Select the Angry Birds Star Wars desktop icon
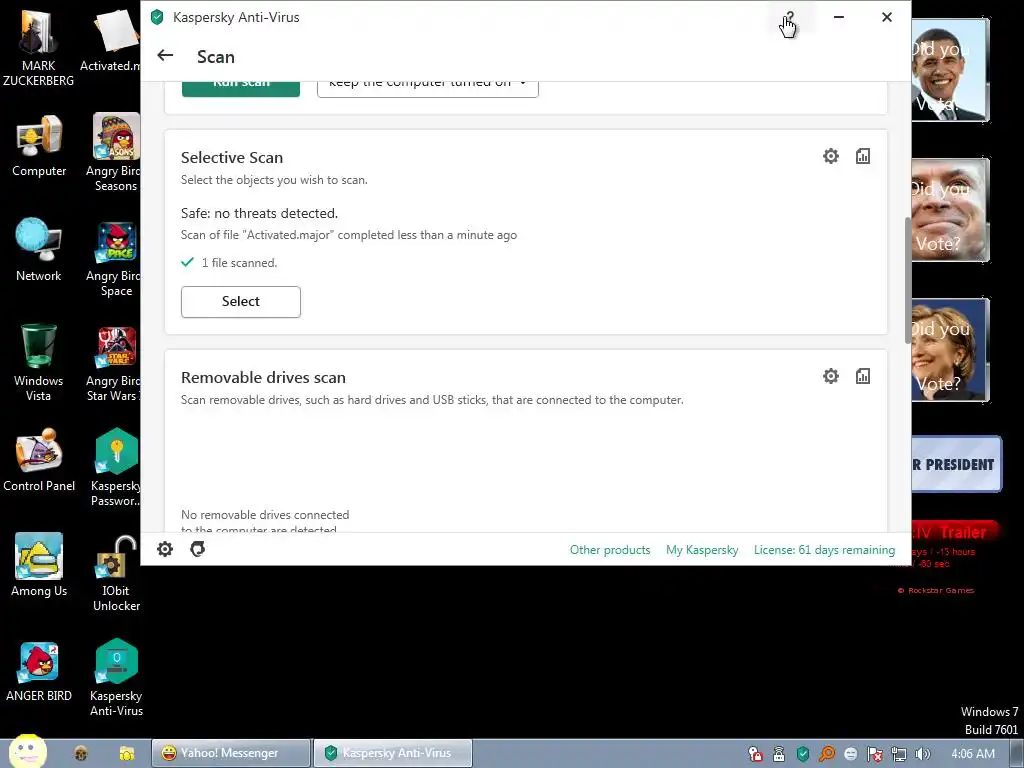The height and width of the screenshot is (768, 1024). point(113,363)
